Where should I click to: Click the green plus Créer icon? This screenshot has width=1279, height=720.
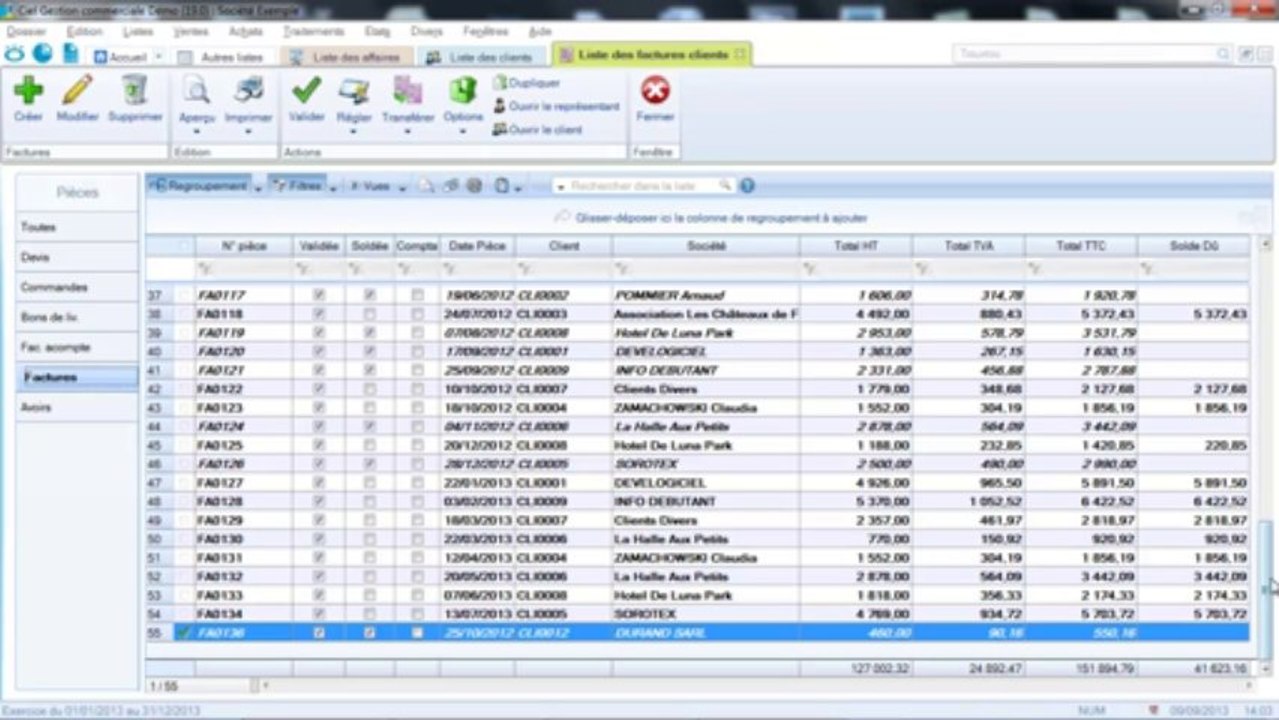pyautogui.click(x=28, y=91)
